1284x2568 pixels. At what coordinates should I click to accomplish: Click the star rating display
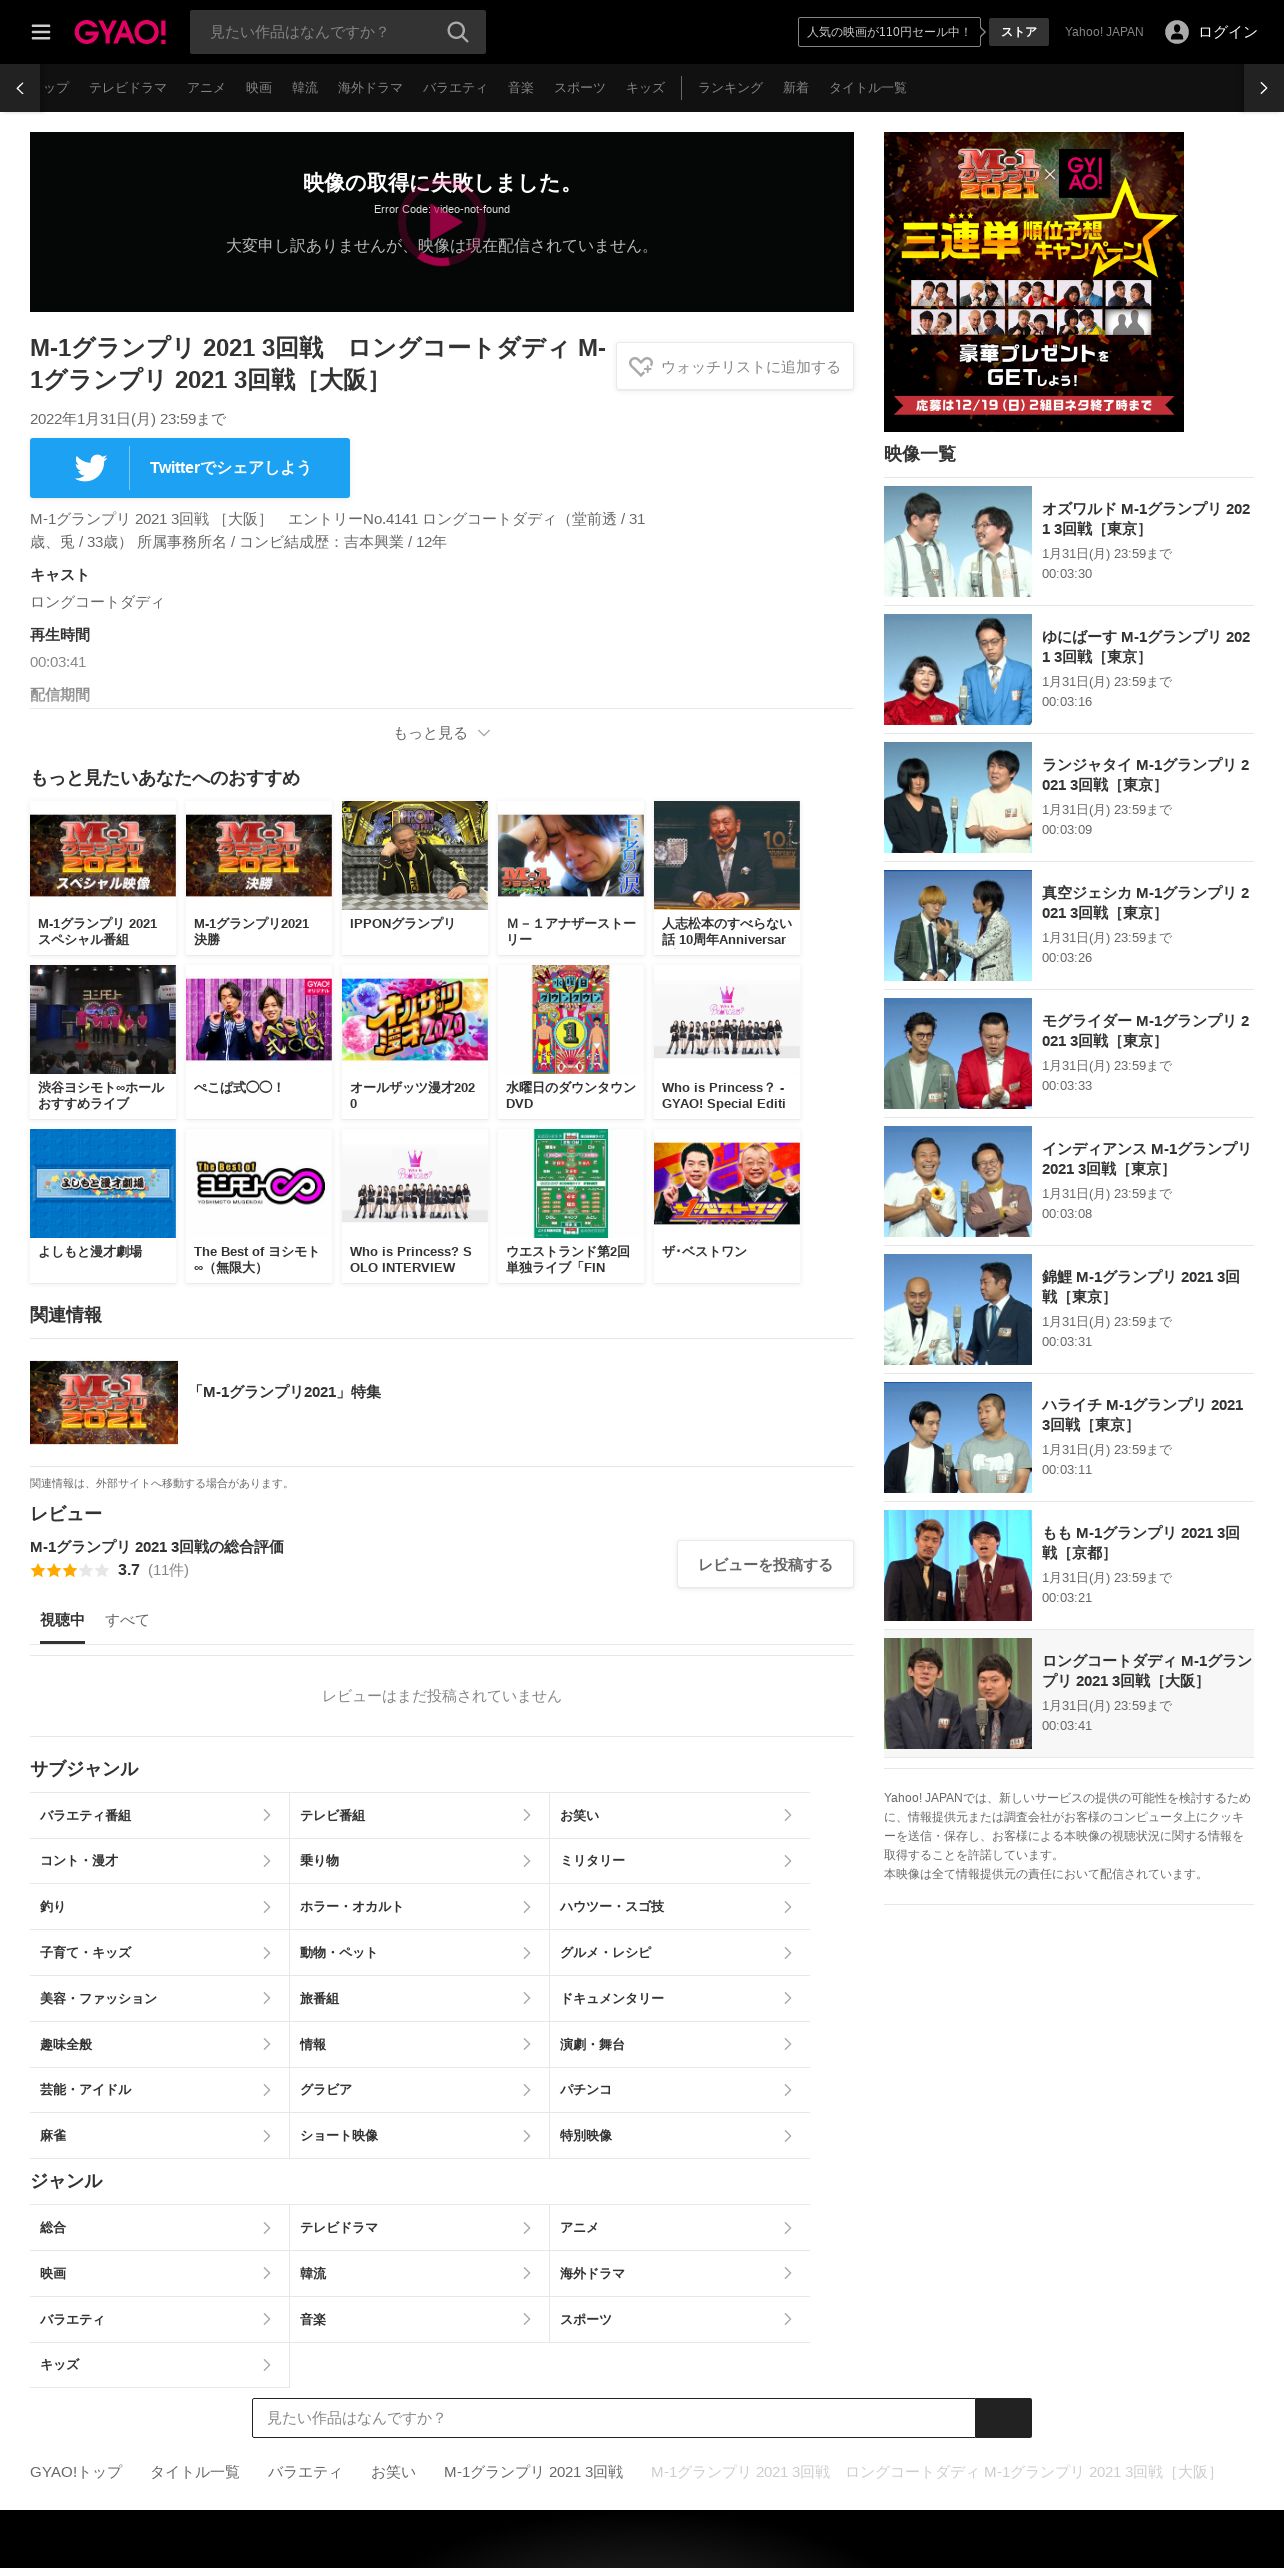69,1570
